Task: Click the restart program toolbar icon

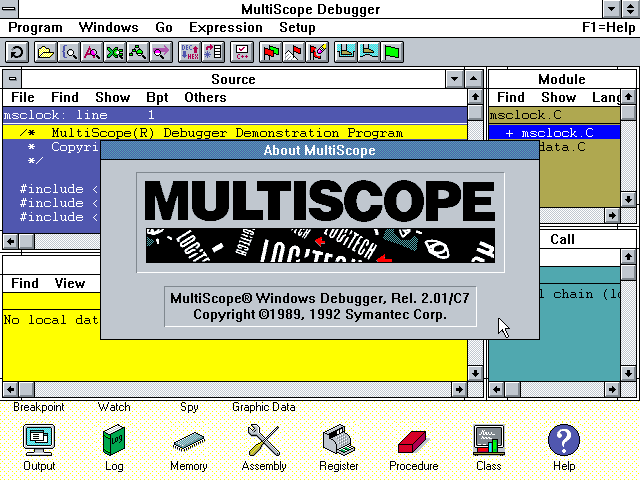Action: tap(17, 52)
